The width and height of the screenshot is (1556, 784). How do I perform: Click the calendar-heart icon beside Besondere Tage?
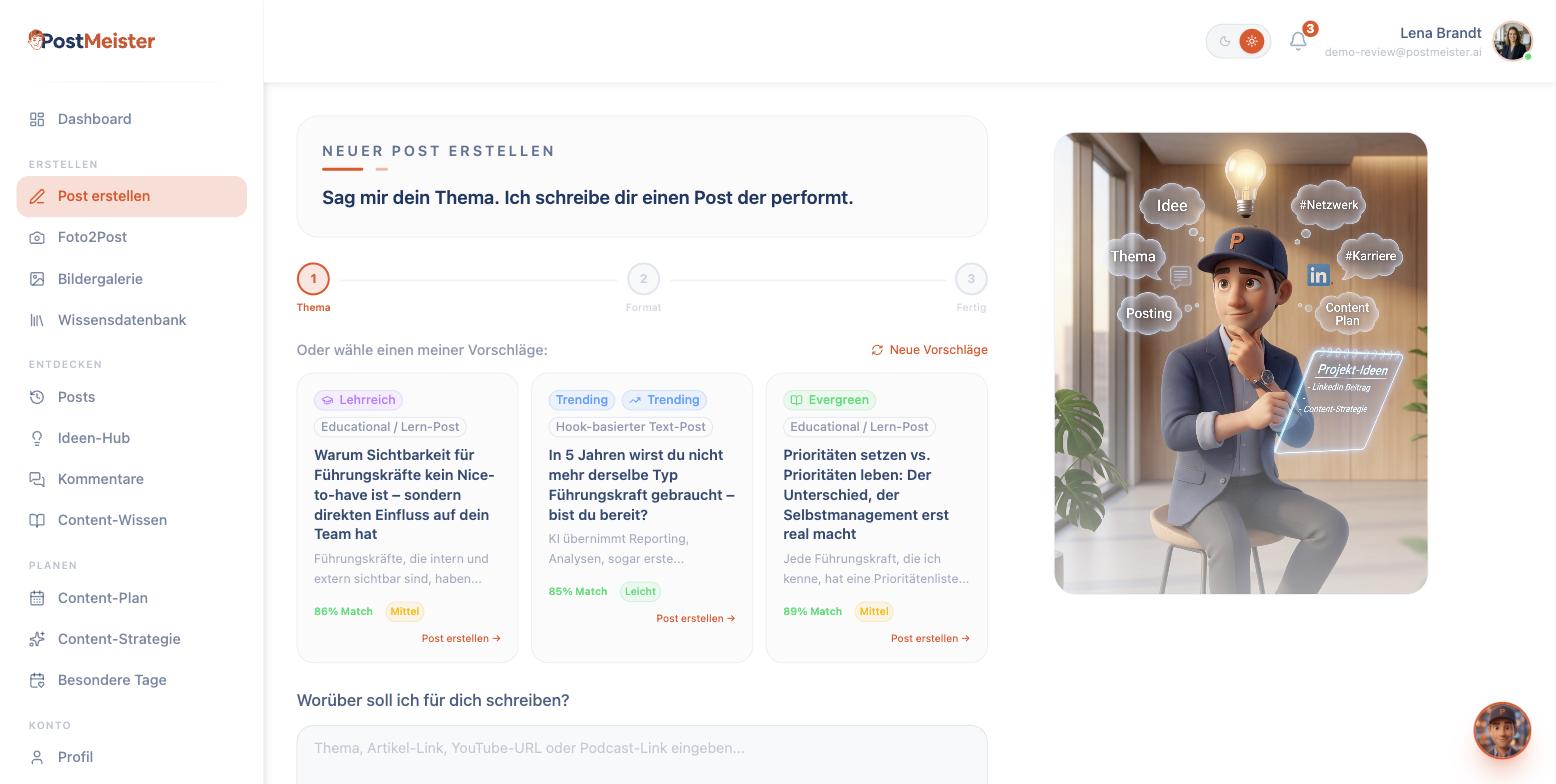pyautogui.click(x=37, y=680)
